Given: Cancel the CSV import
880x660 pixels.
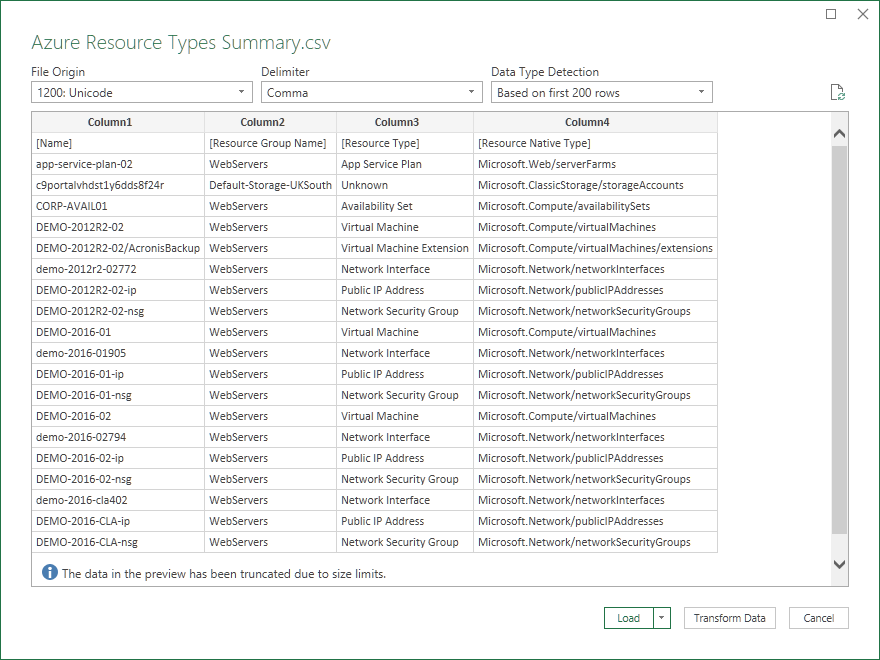Looking at the screenshot, I should (x=819, y=618).
